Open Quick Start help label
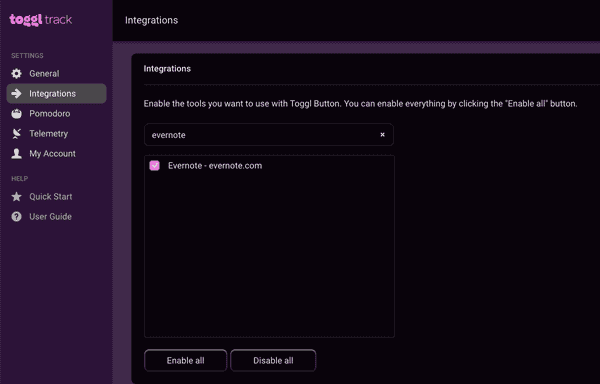 click(x=51, y=197)
